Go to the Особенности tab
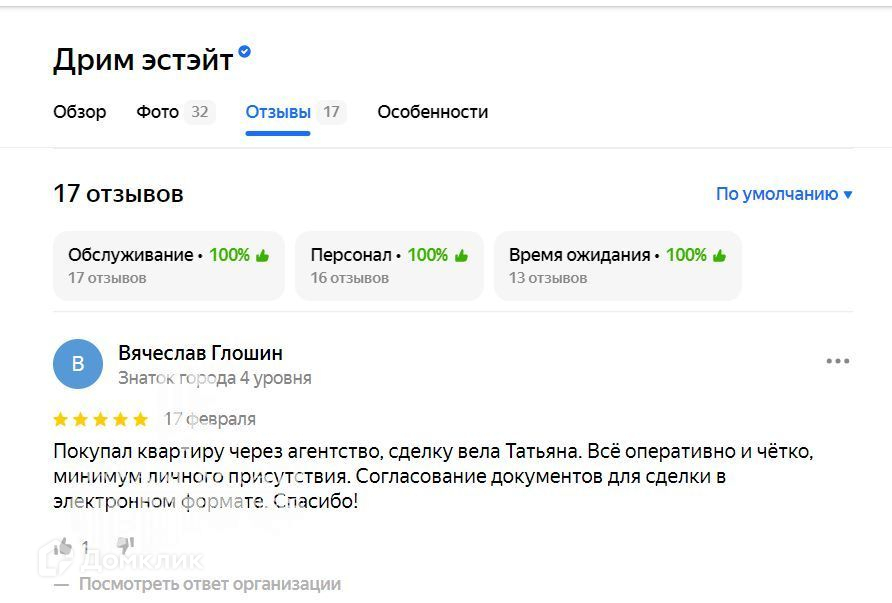This screenshot has width=892, height=603. pos(432,112)
